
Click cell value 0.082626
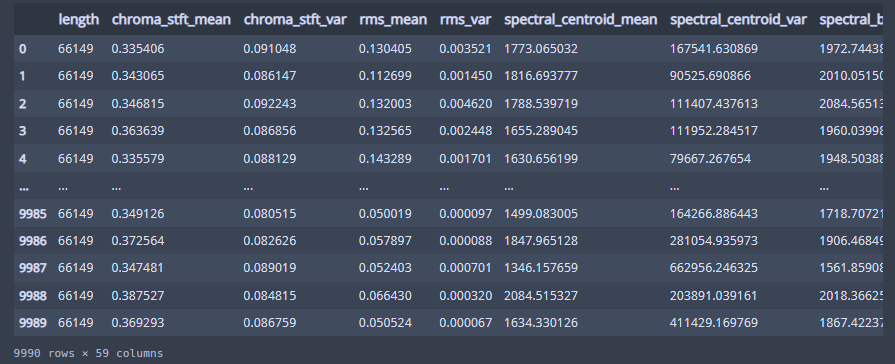click(x=270, y=241)
